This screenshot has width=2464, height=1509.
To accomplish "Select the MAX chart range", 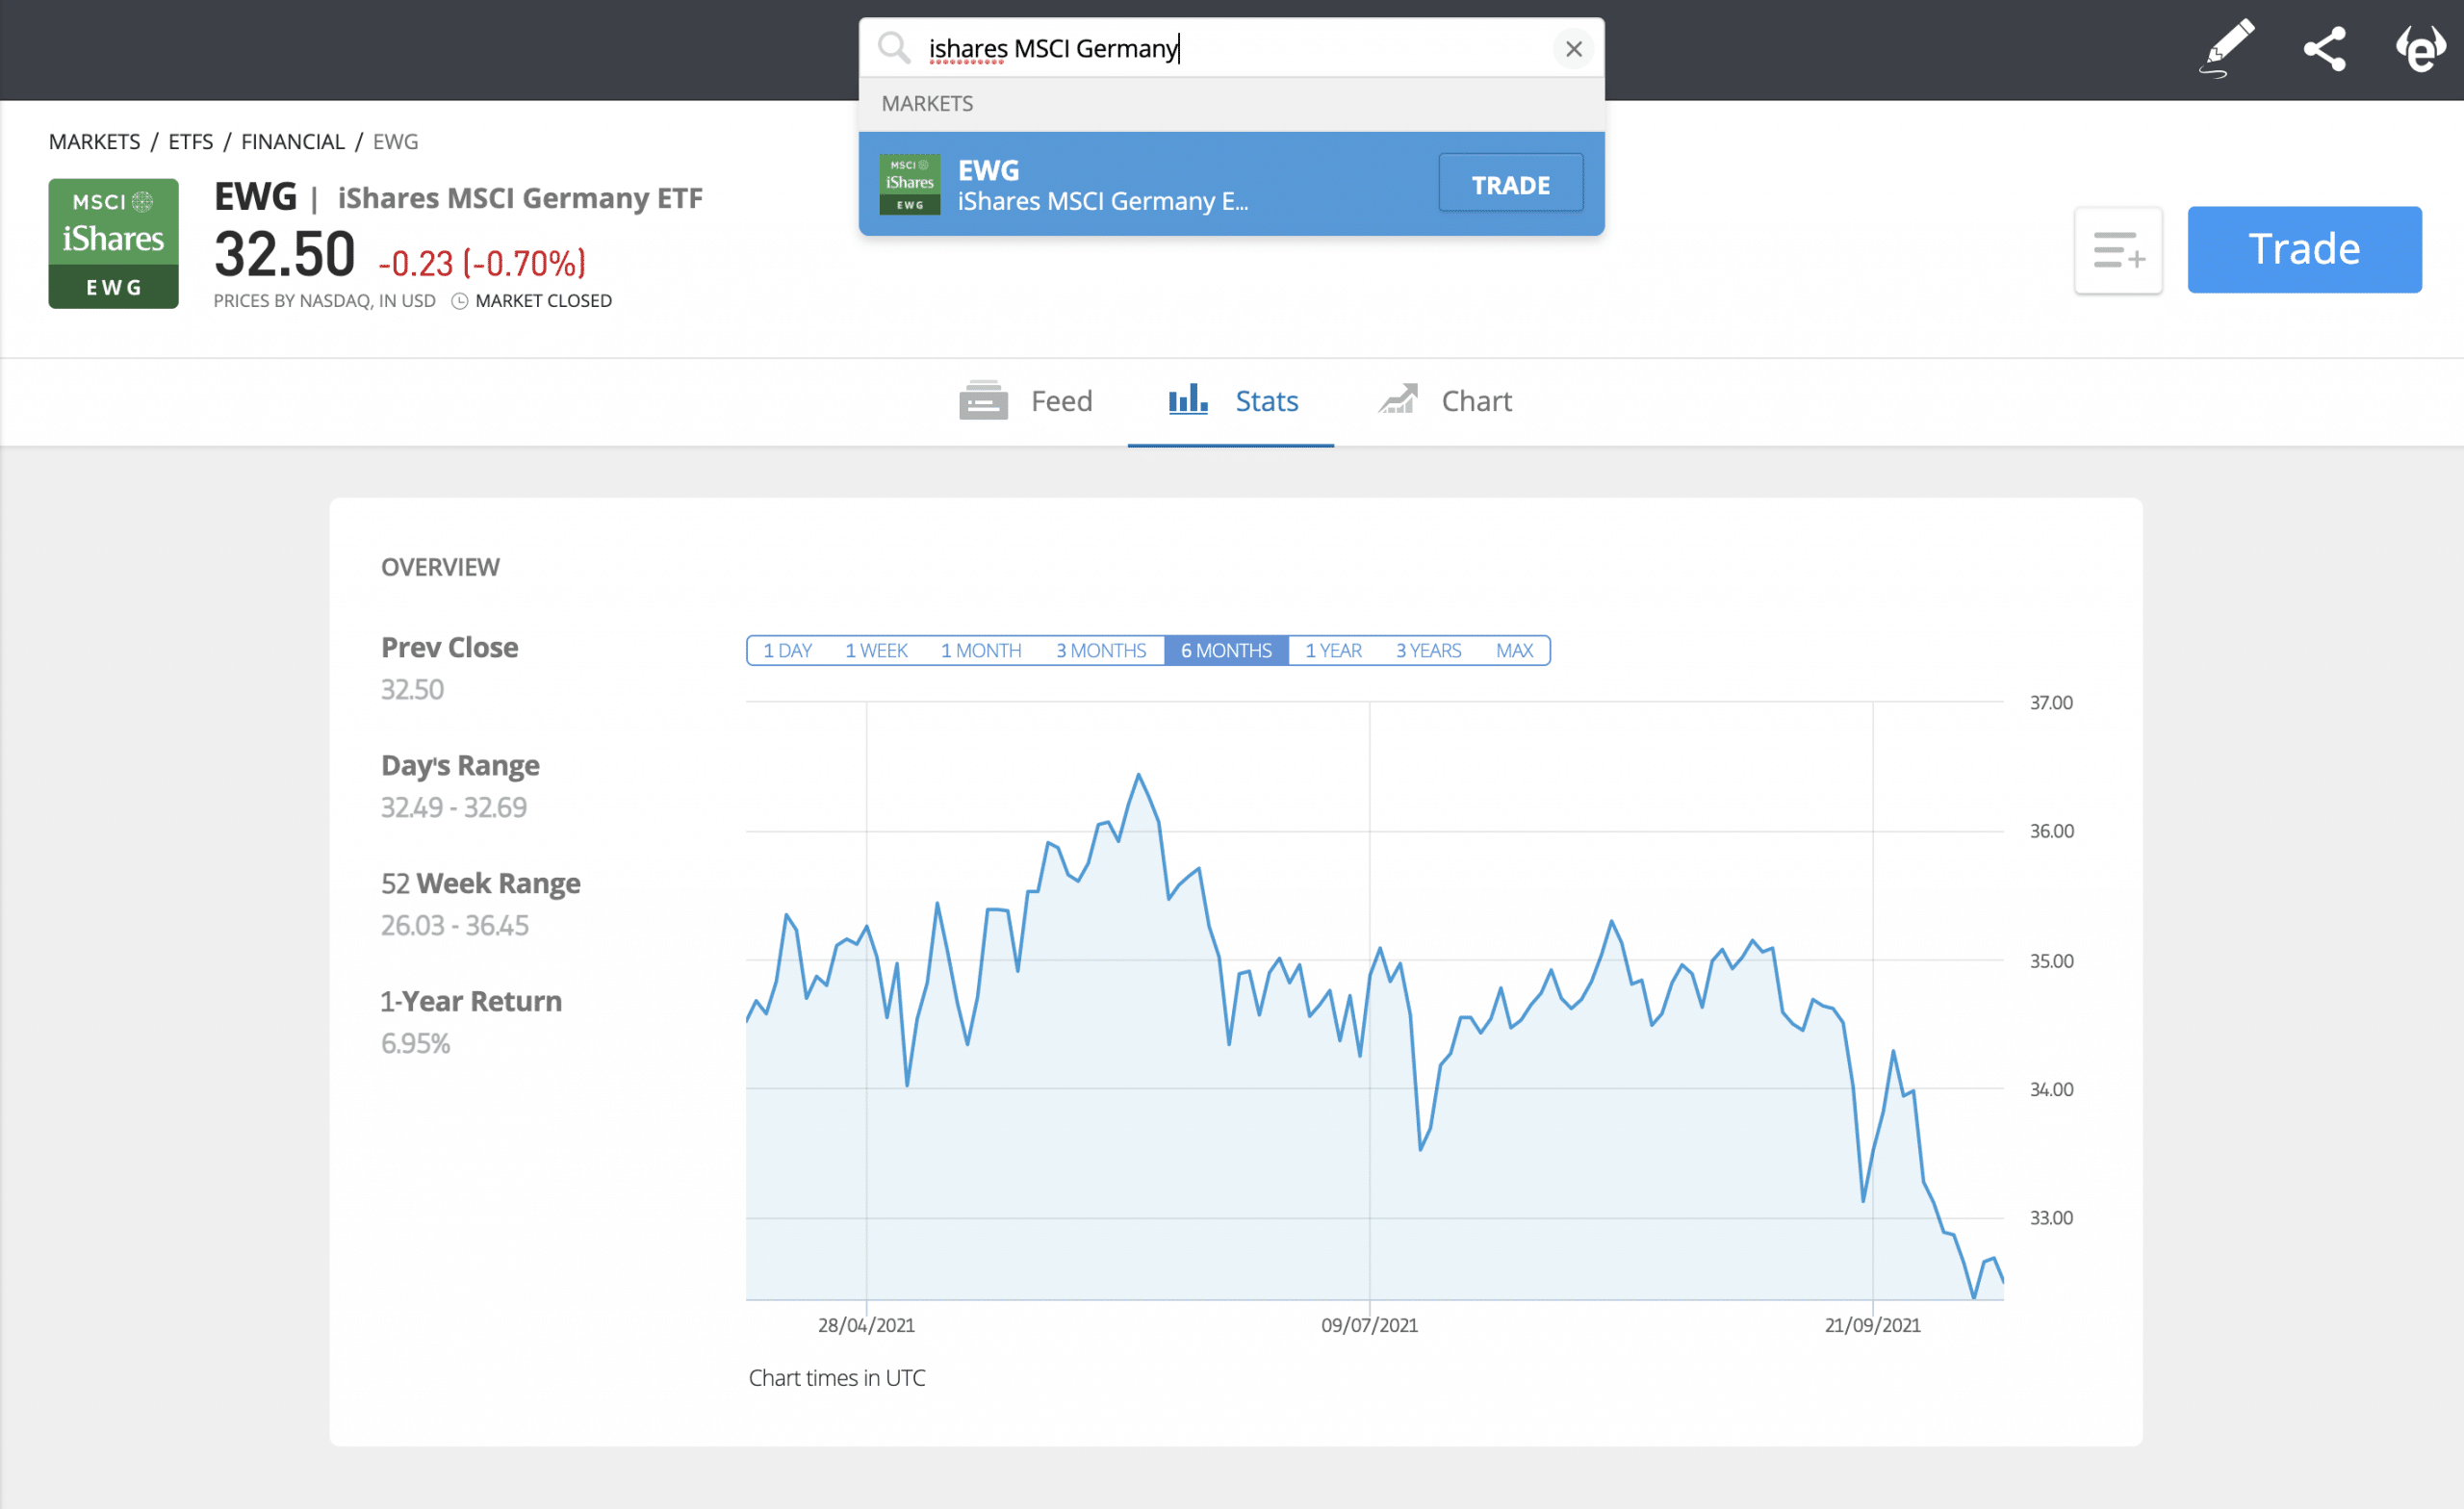I will pyautogui.click(x=1514, y=651).
